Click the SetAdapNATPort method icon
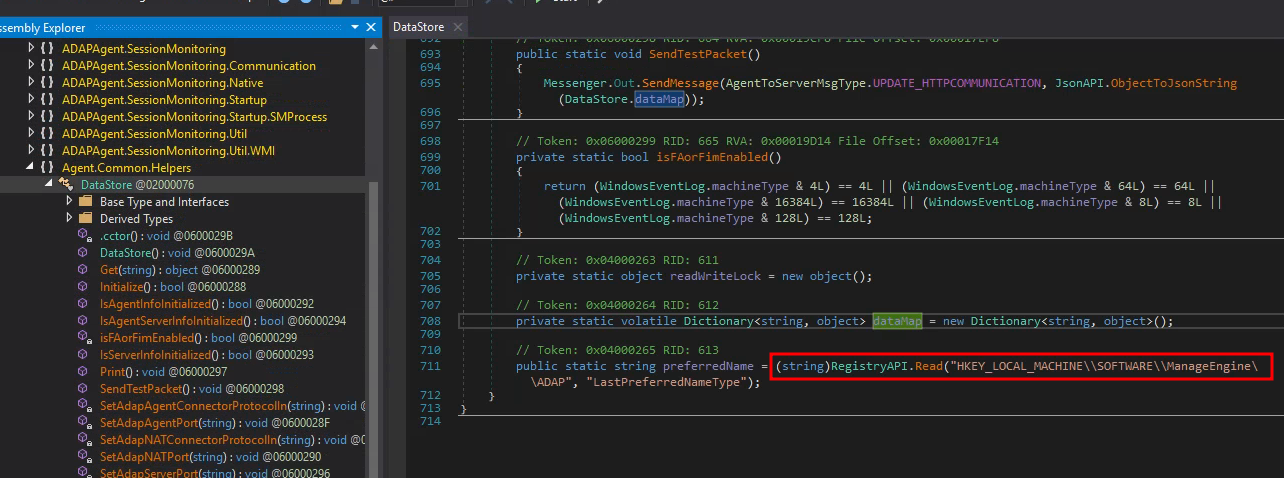The image size is (1284, 478). 84,456
